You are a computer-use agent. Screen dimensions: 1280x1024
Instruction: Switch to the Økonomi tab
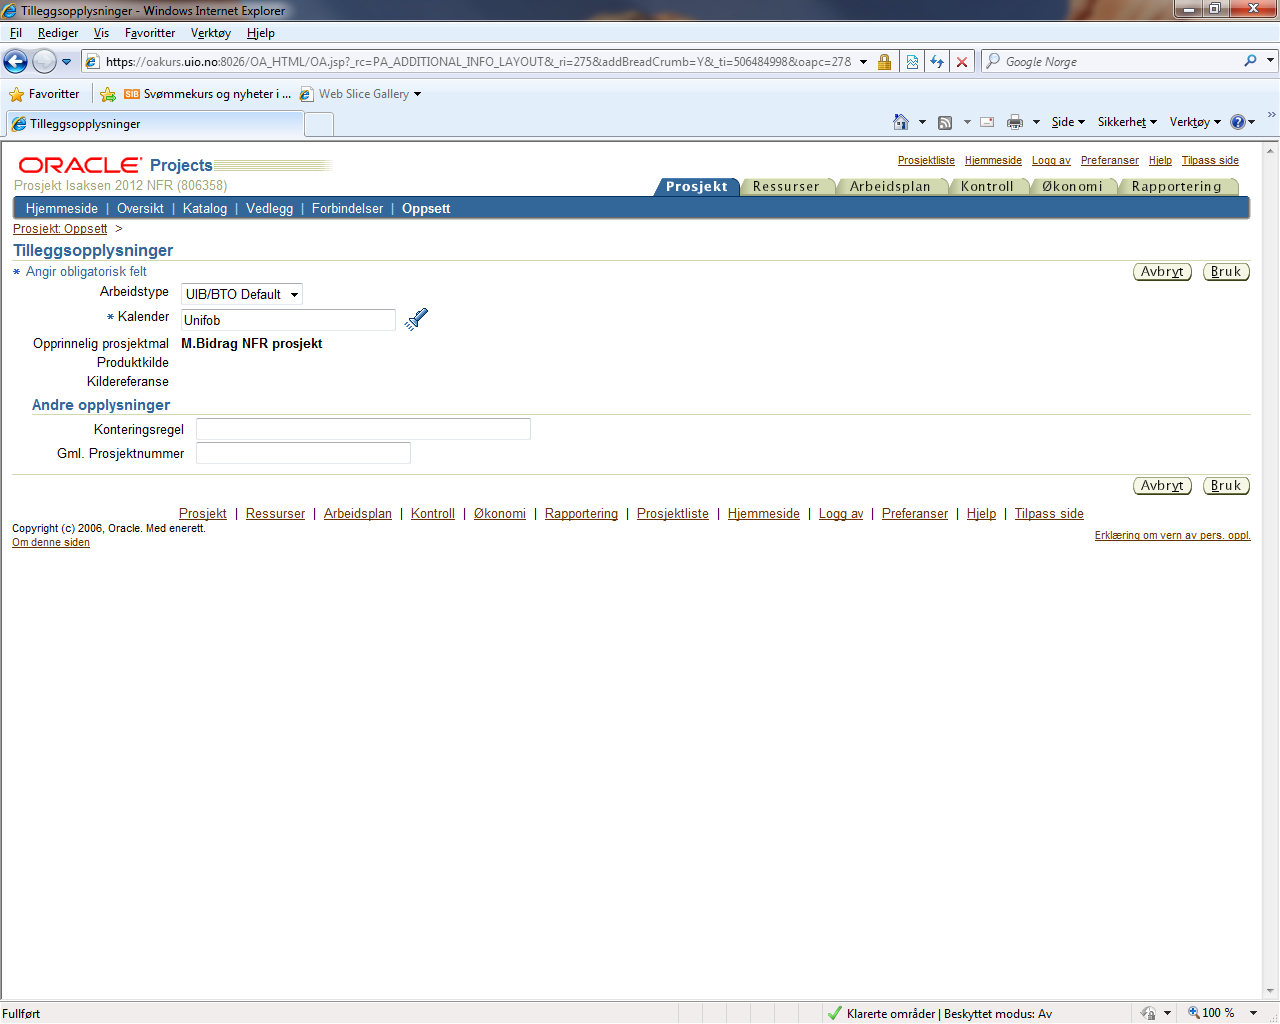point(1072,186)
